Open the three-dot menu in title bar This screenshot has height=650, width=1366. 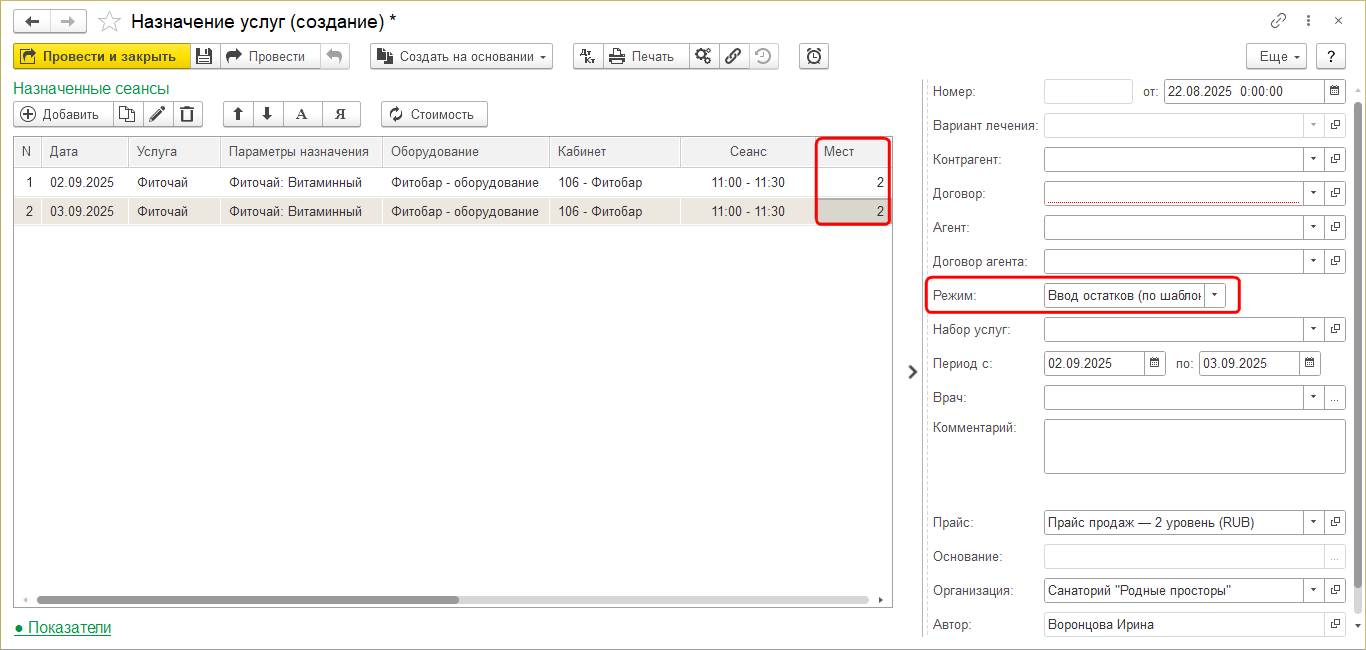[x=1308, y=20]
